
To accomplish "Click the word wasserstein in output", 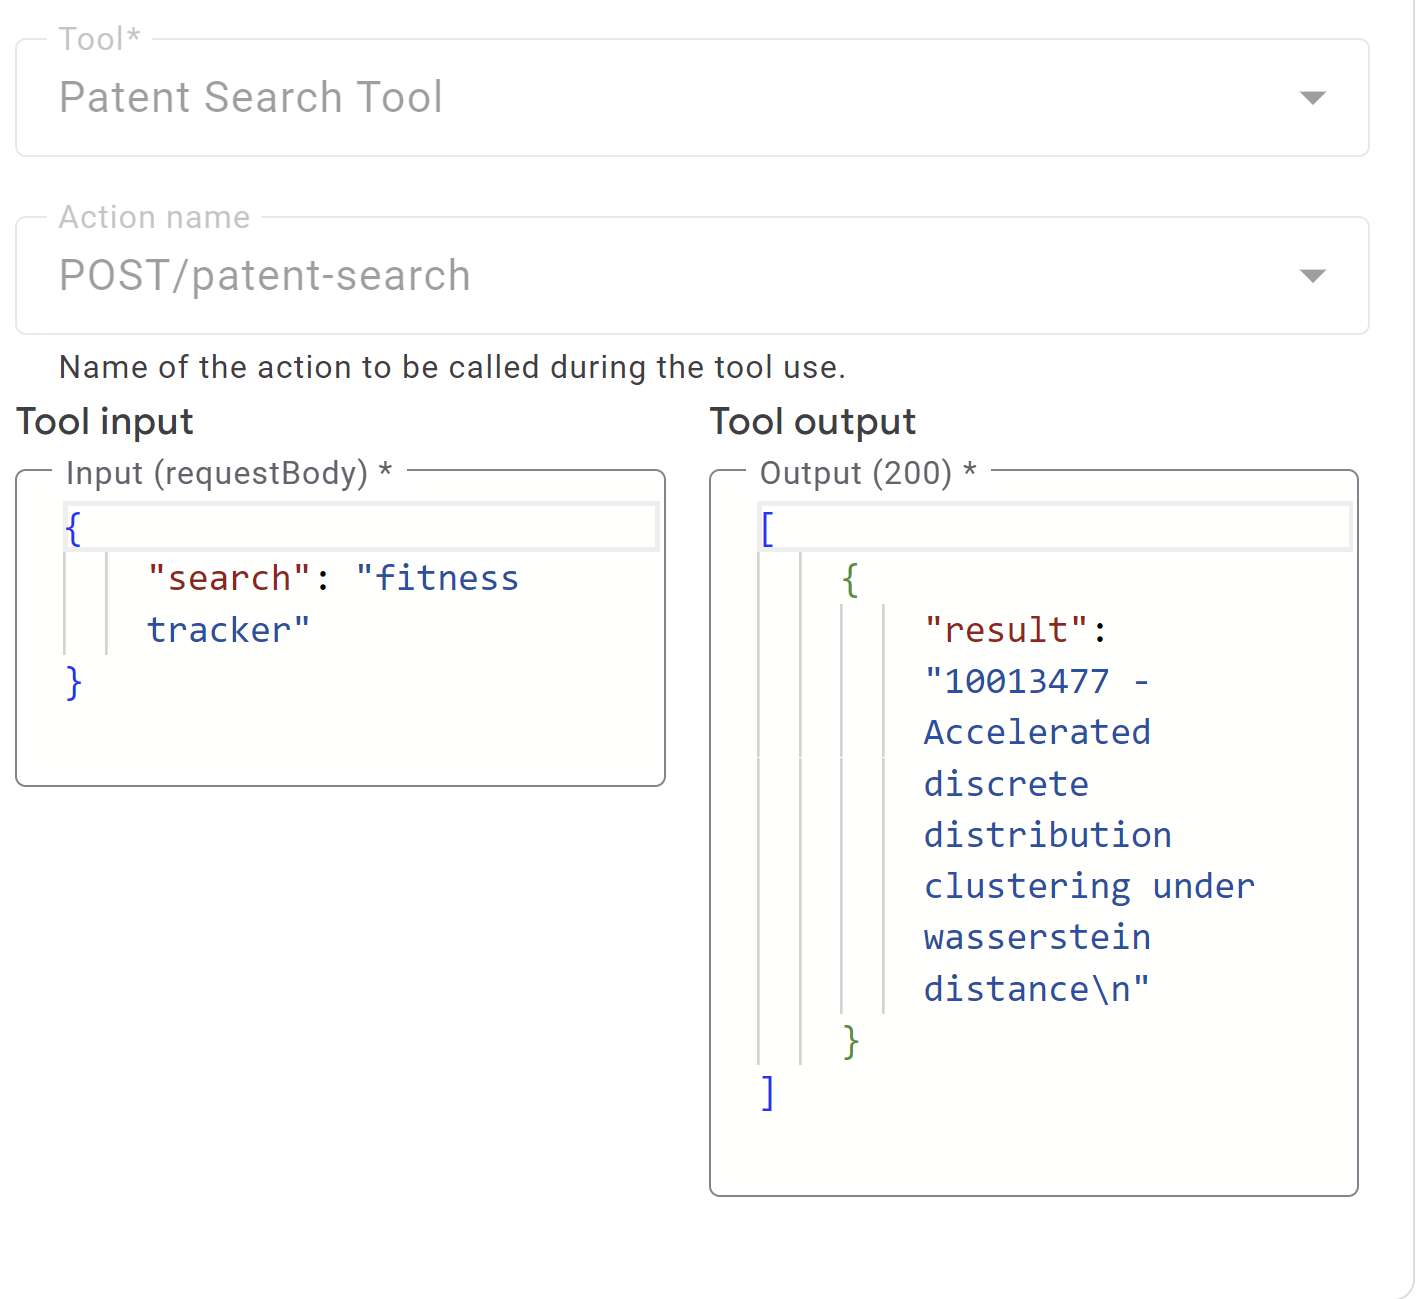I will pyautogui.click(x=1037, y=938).
